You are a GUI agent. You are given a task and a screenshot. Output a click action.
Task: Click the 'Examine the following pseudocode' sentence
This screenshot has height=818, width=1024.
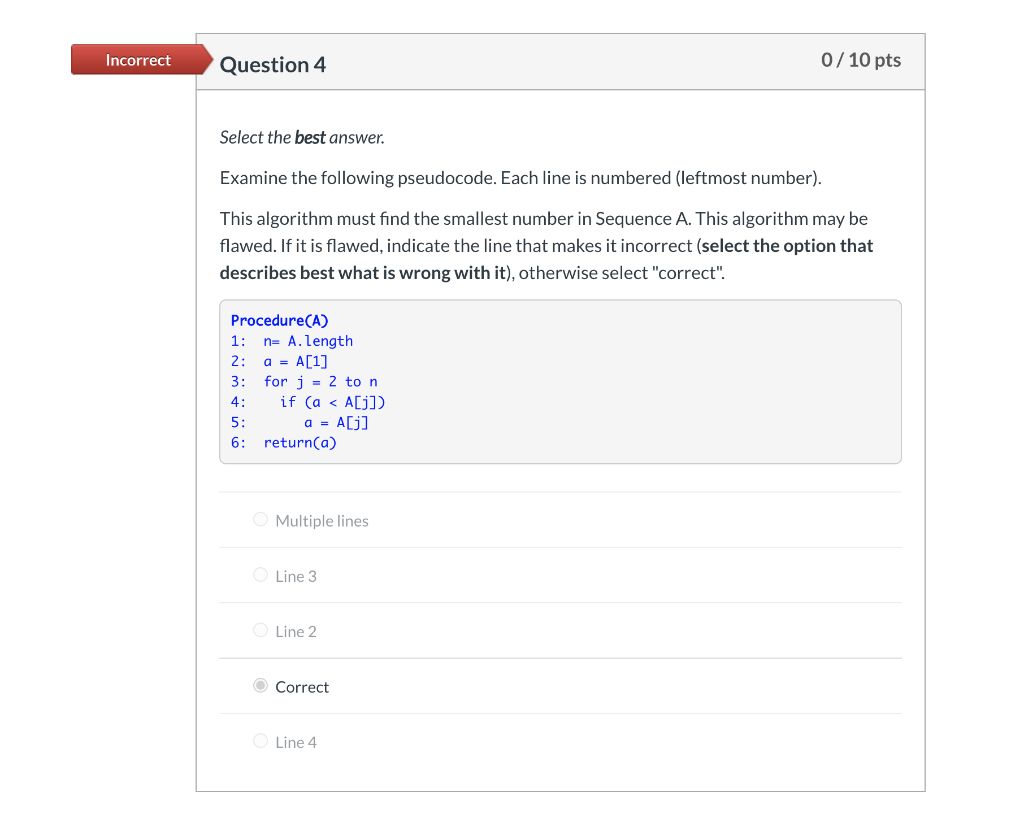coord(520,178)
